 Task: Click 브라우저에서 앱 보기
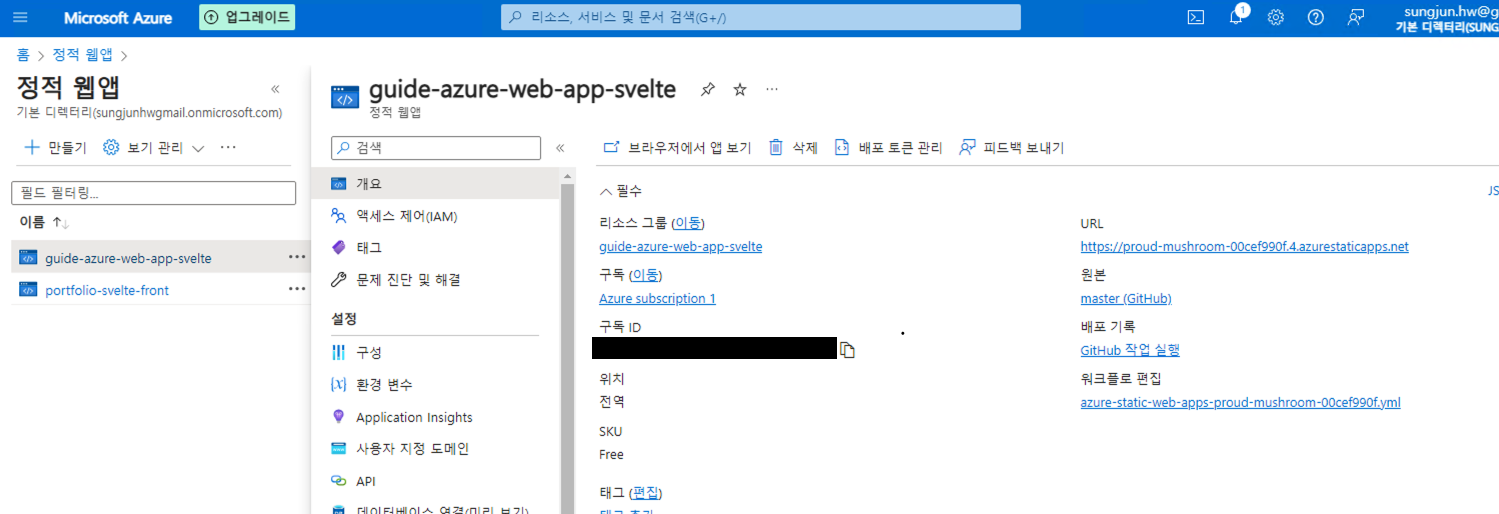point(677,148)
